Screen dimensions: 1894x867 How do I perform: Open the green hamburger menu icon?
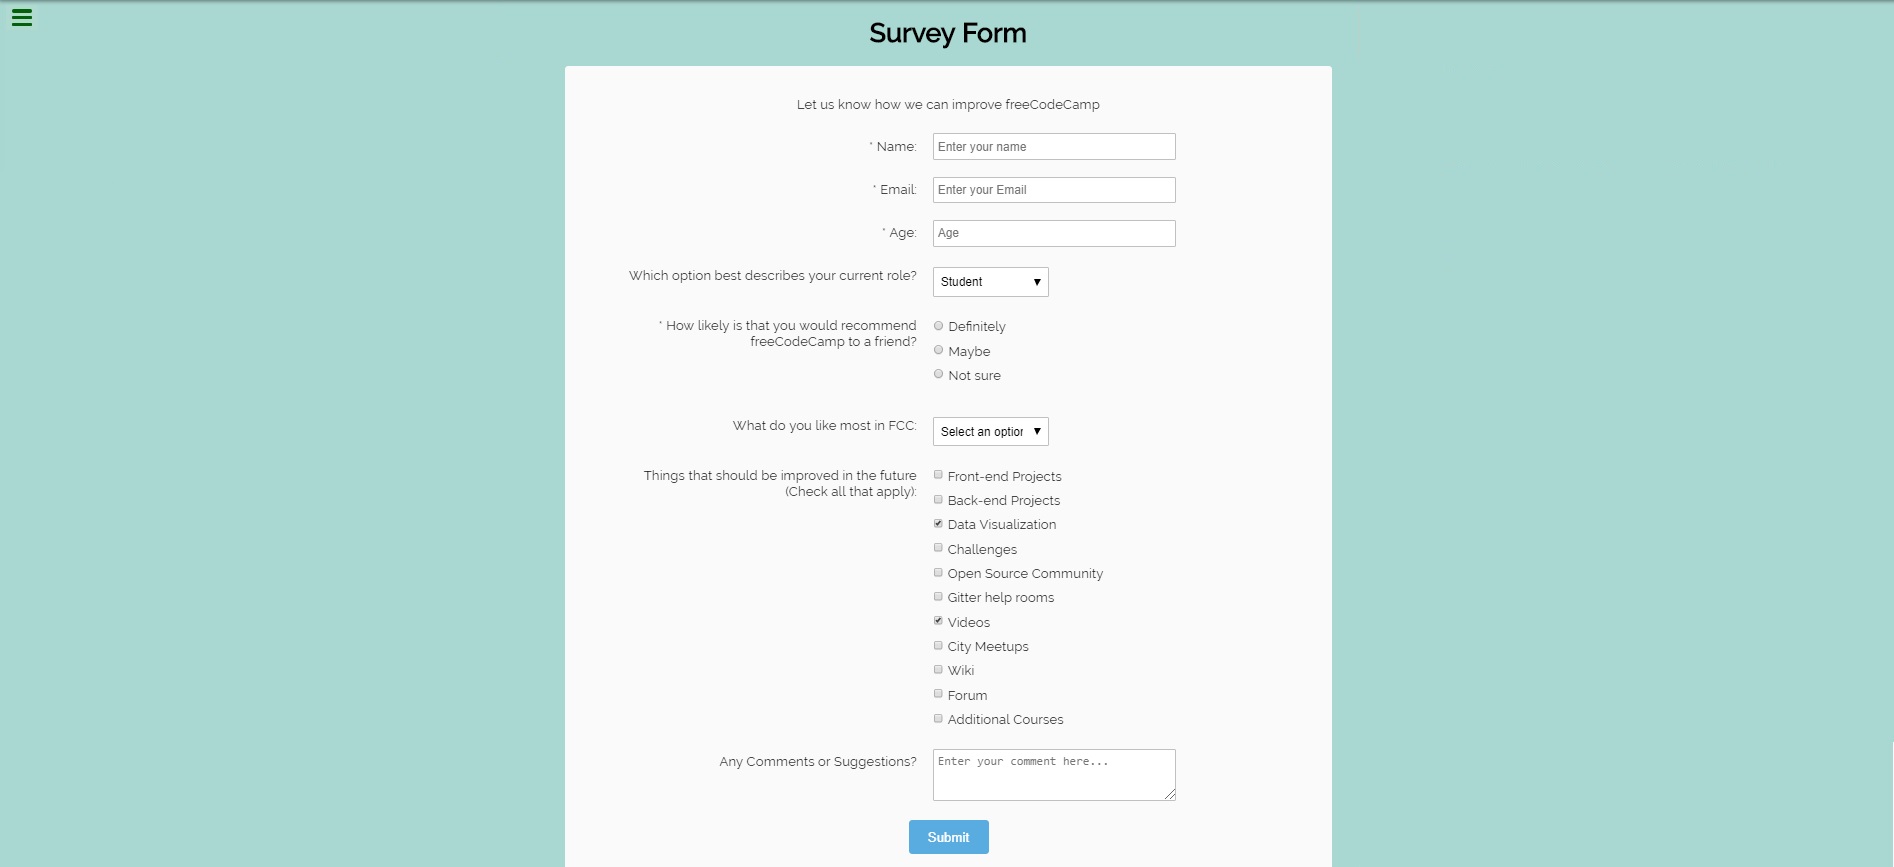point(22,18)
